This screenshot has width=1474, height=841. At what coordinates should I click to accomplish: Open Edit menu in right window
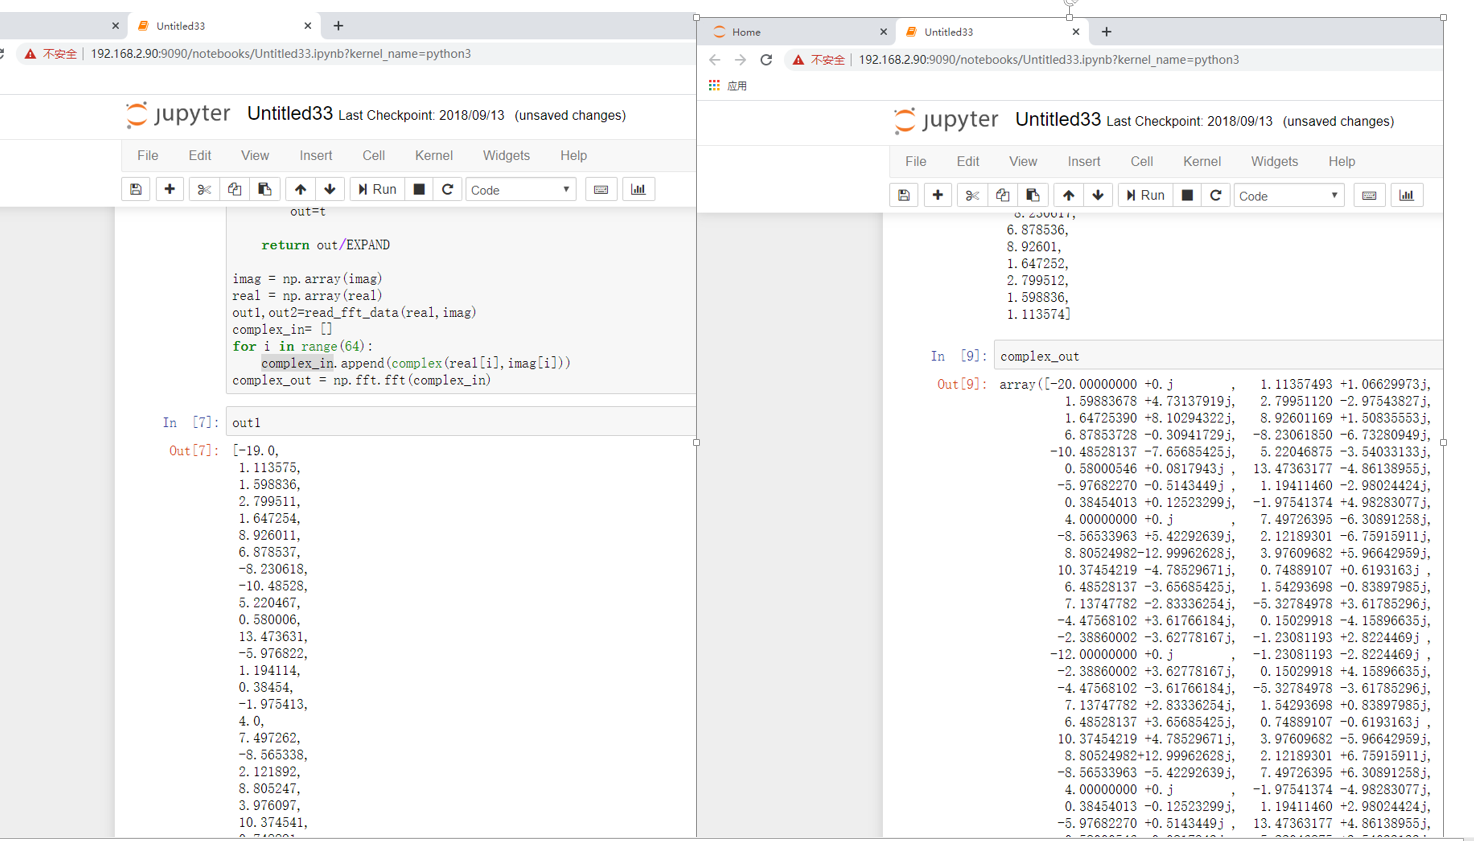tap(968, 161)
